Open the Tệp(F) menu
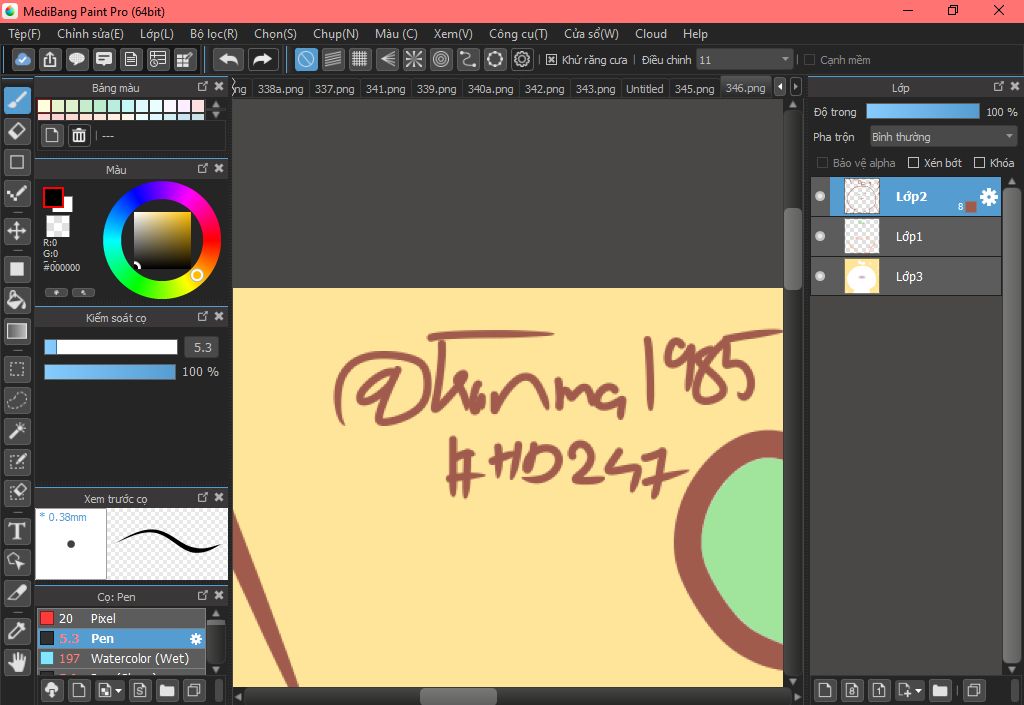Screen dimensions: 1024x705 (x=24, y=33)
